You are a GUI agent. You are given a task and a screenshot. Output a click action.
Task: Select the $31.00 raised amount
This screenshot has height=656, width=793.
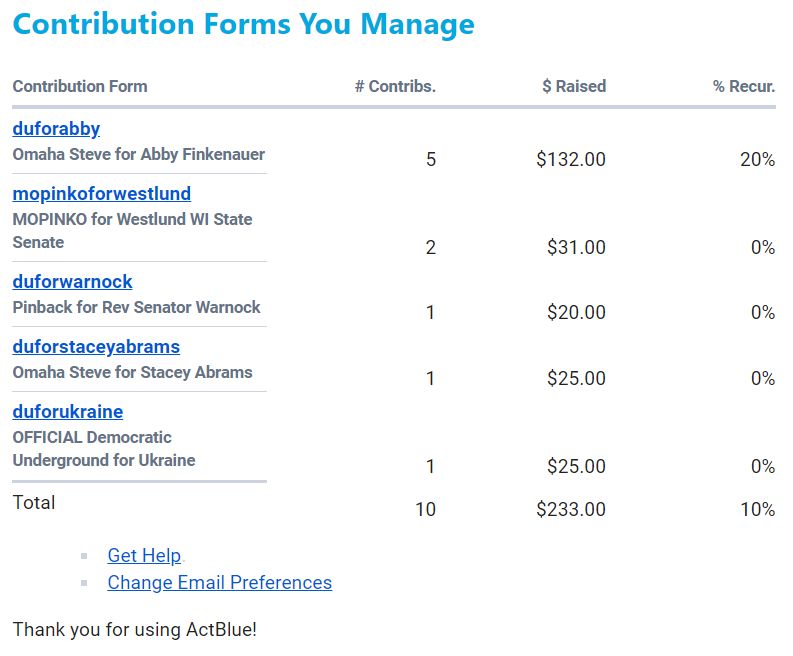(576, 247)
